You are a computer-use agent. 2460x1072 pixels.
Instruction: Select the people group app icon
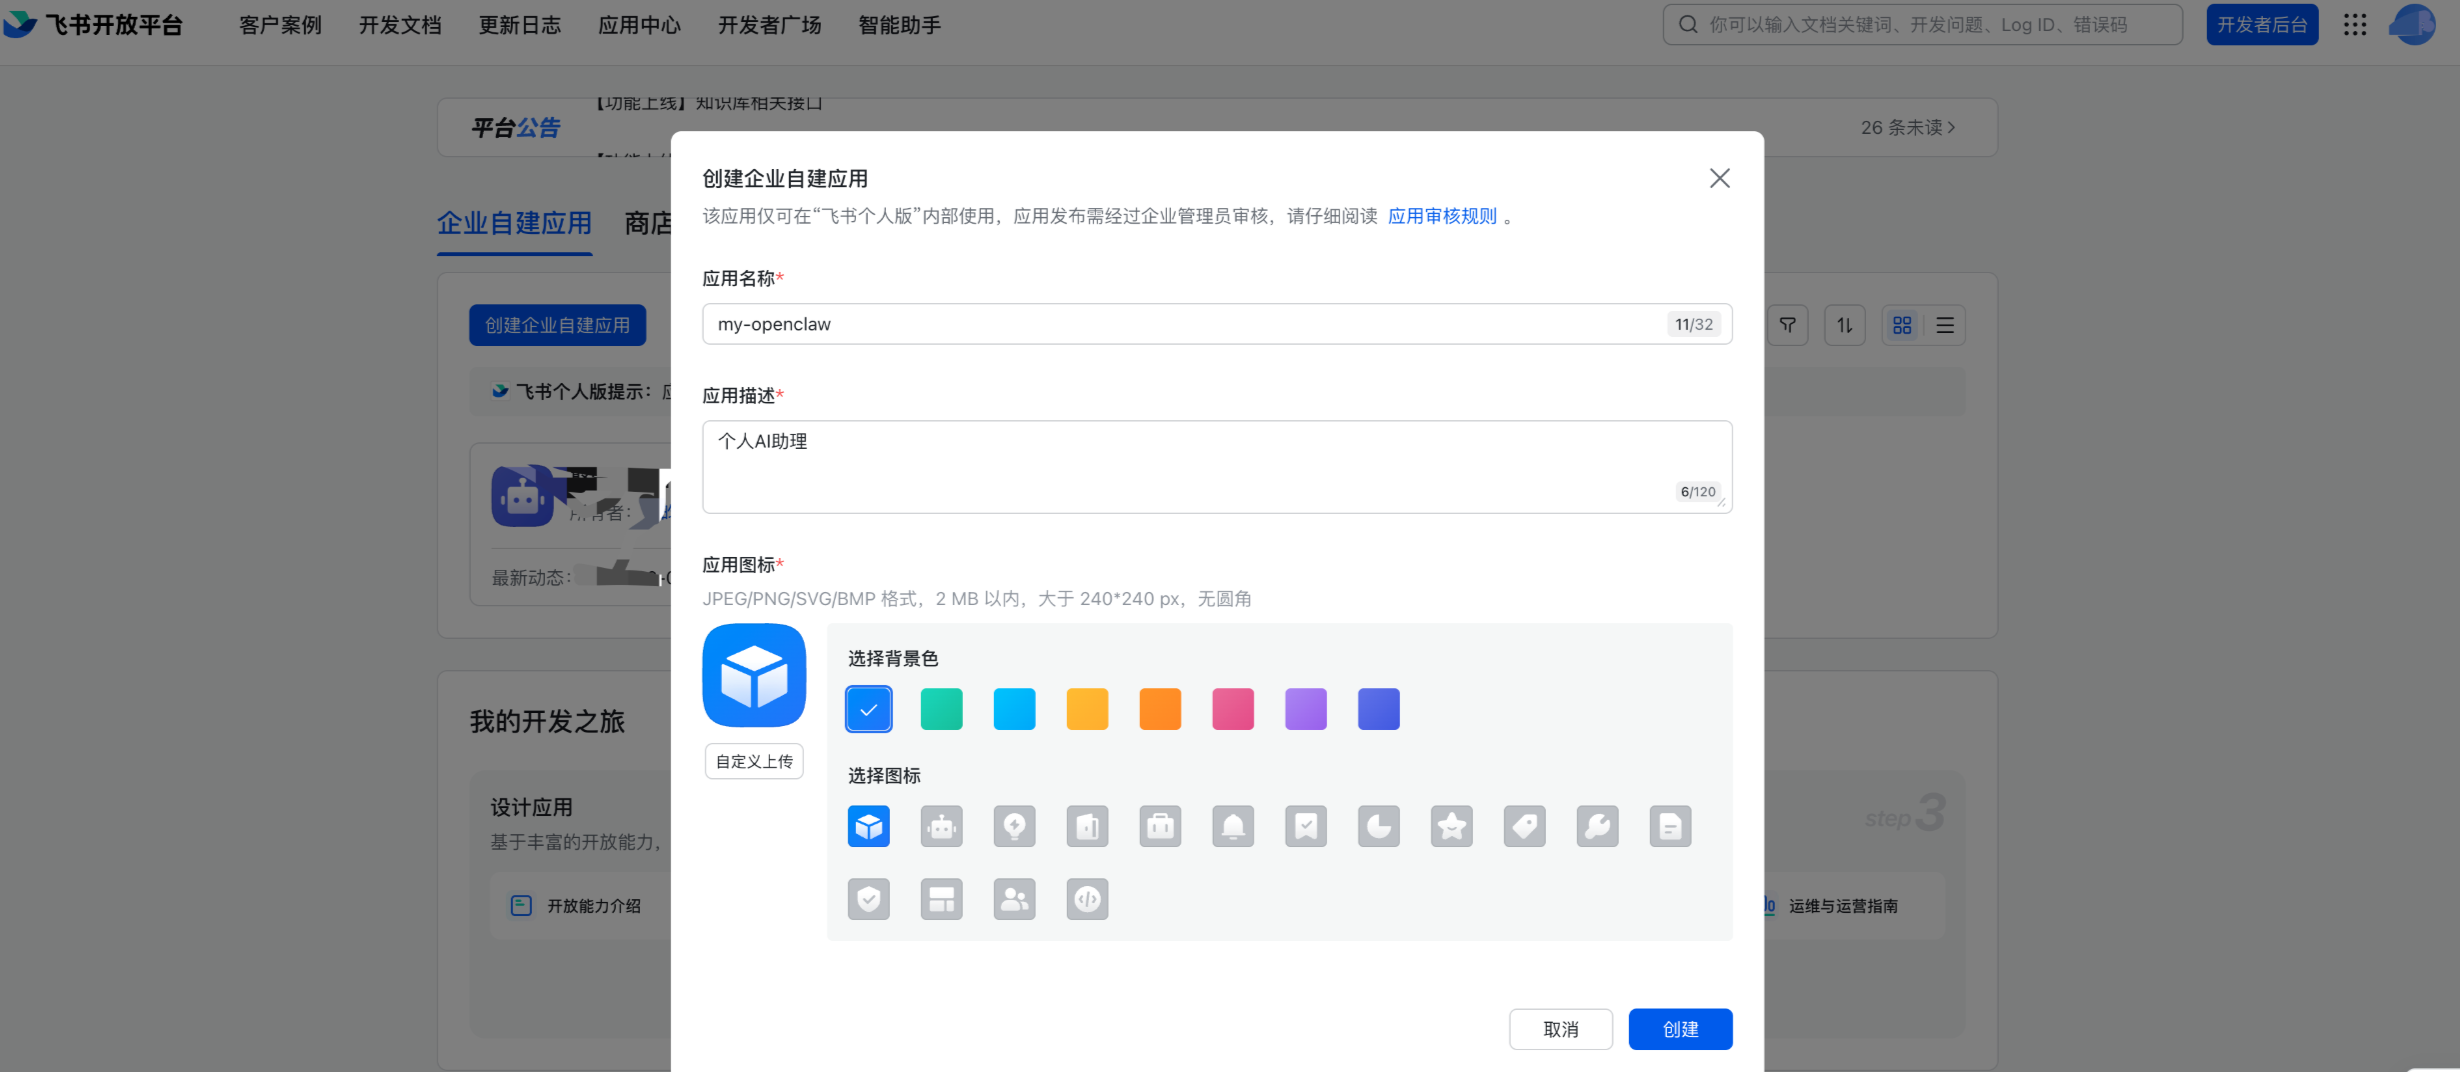click(1014, 899)
